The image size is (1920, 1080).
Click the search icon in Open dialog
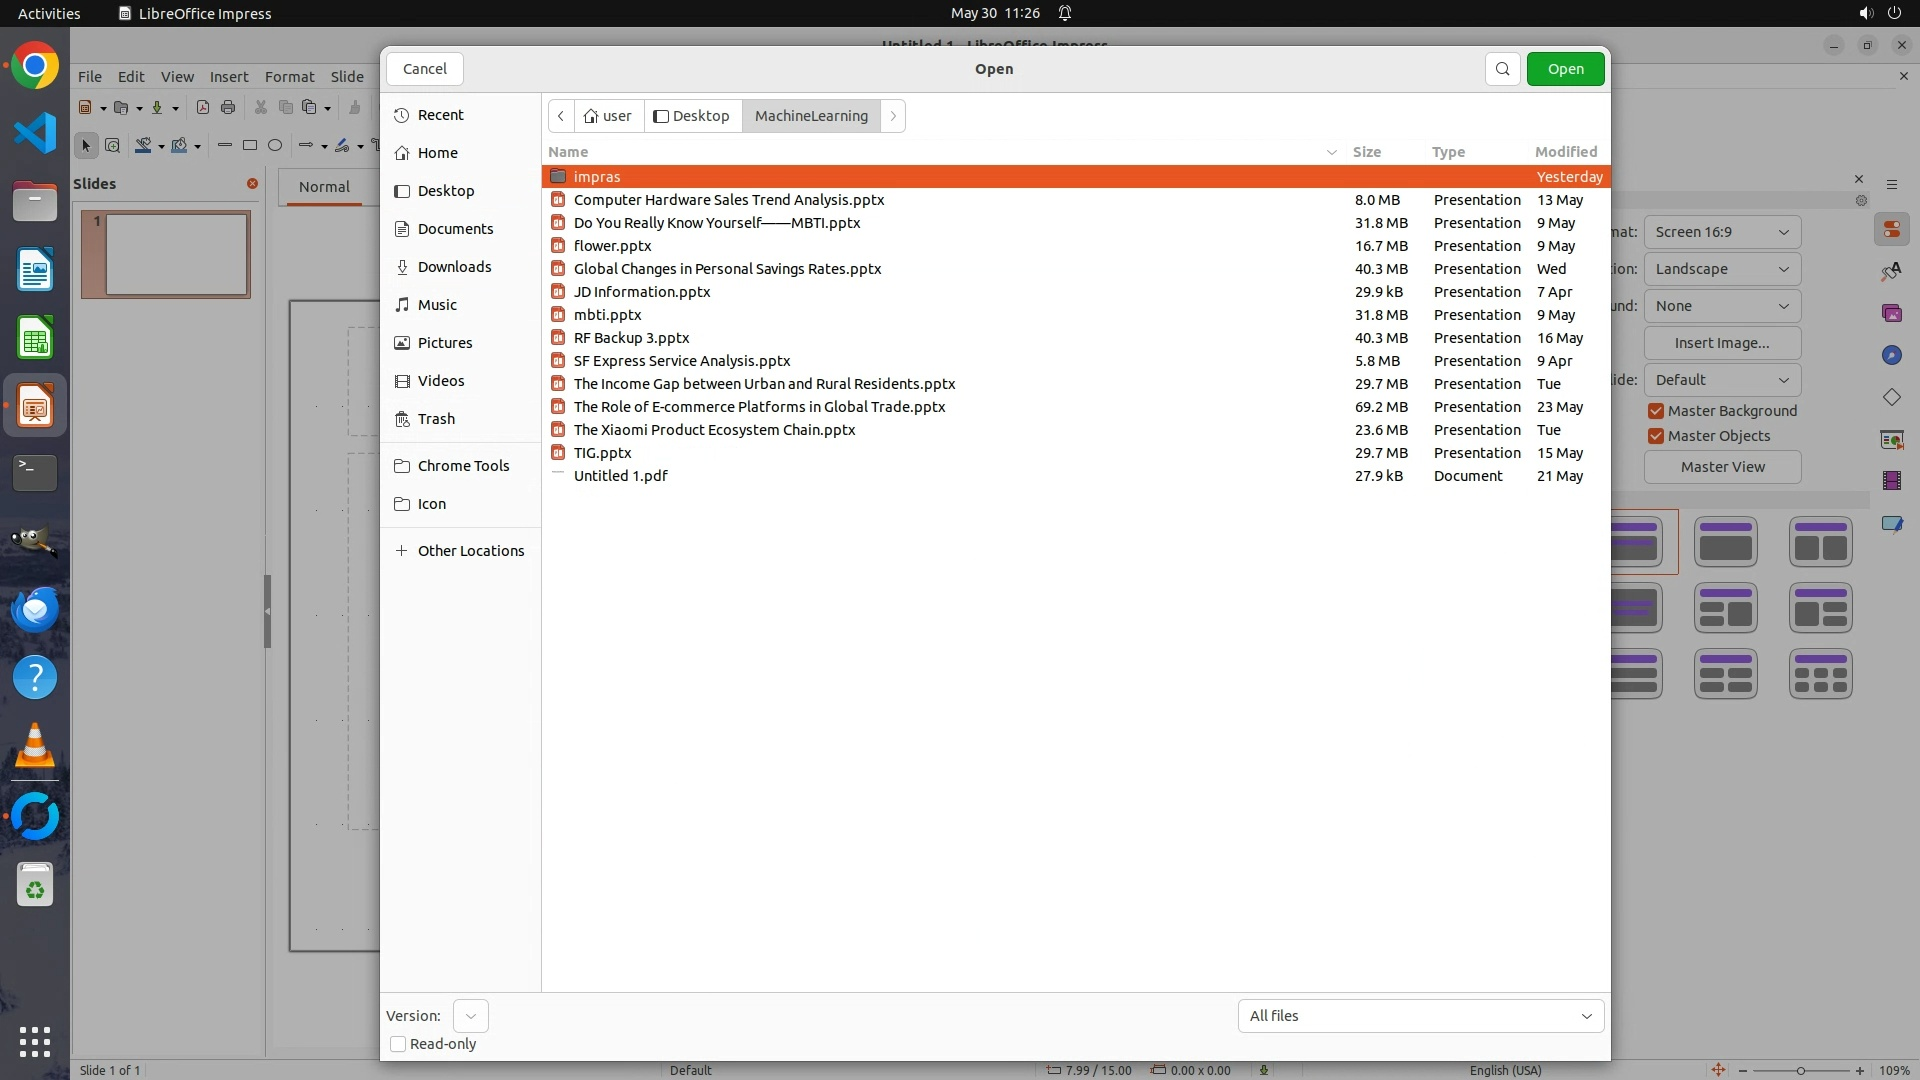click(x=1502, y=69)
